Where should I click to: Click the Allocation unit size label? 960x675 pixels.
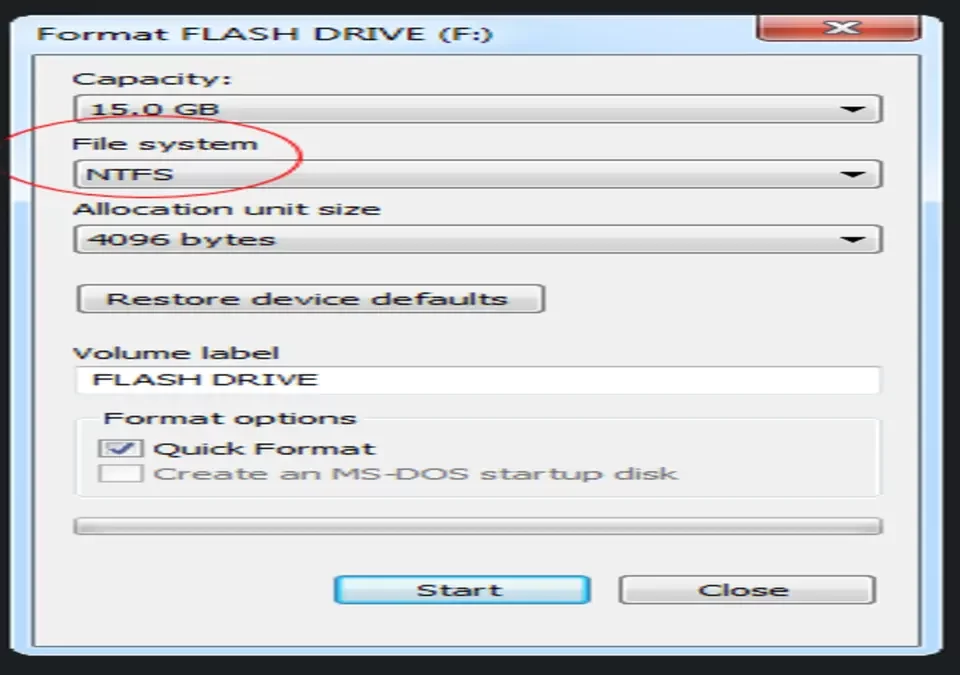(227, 209)
